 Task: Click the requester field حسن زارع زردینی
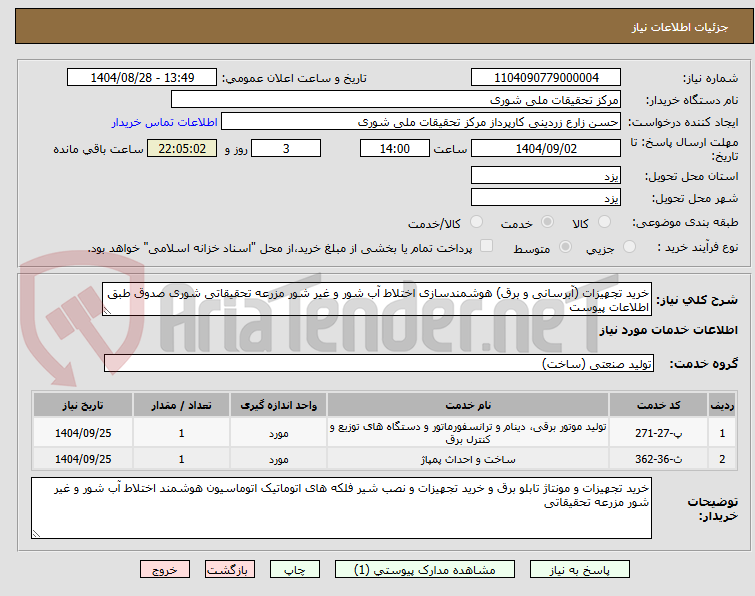(421, 122)
